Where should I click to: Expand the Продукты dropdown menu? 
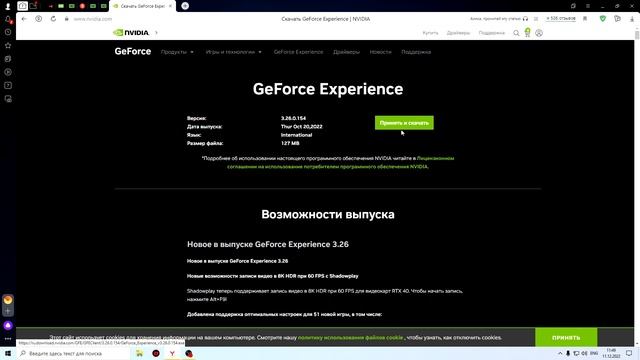click(177, 52)
